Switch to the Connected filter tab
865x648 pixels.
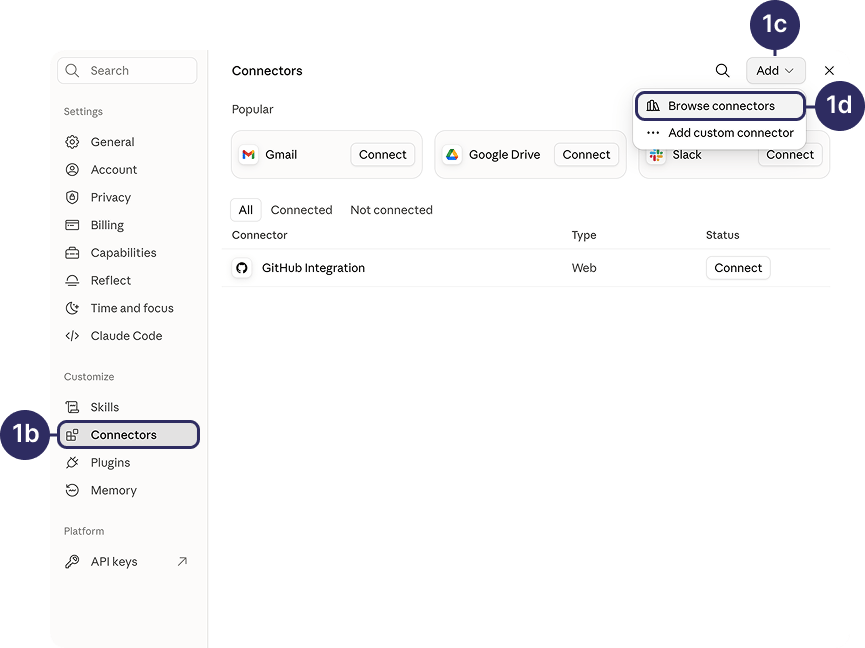click(301, 210)
